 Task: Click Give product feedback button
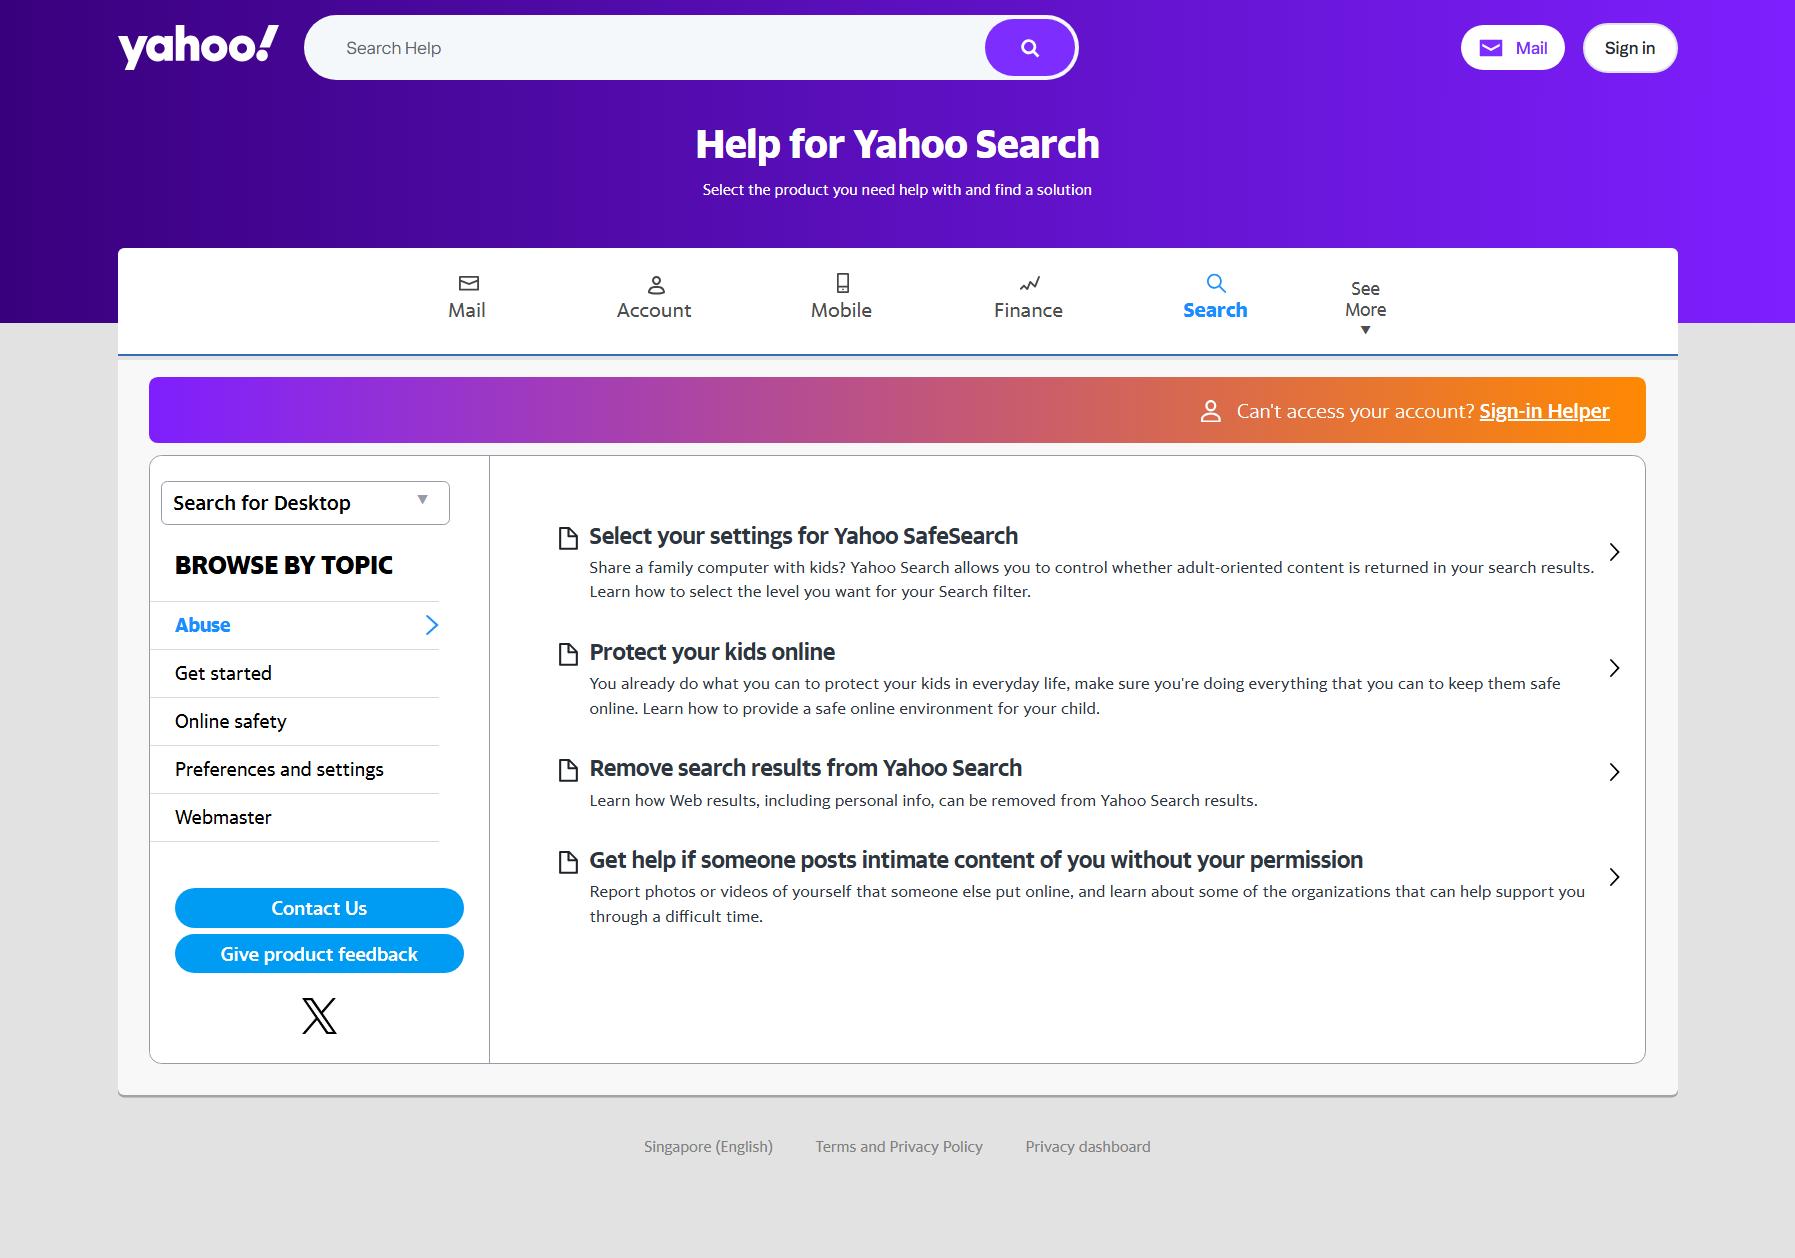319,954
